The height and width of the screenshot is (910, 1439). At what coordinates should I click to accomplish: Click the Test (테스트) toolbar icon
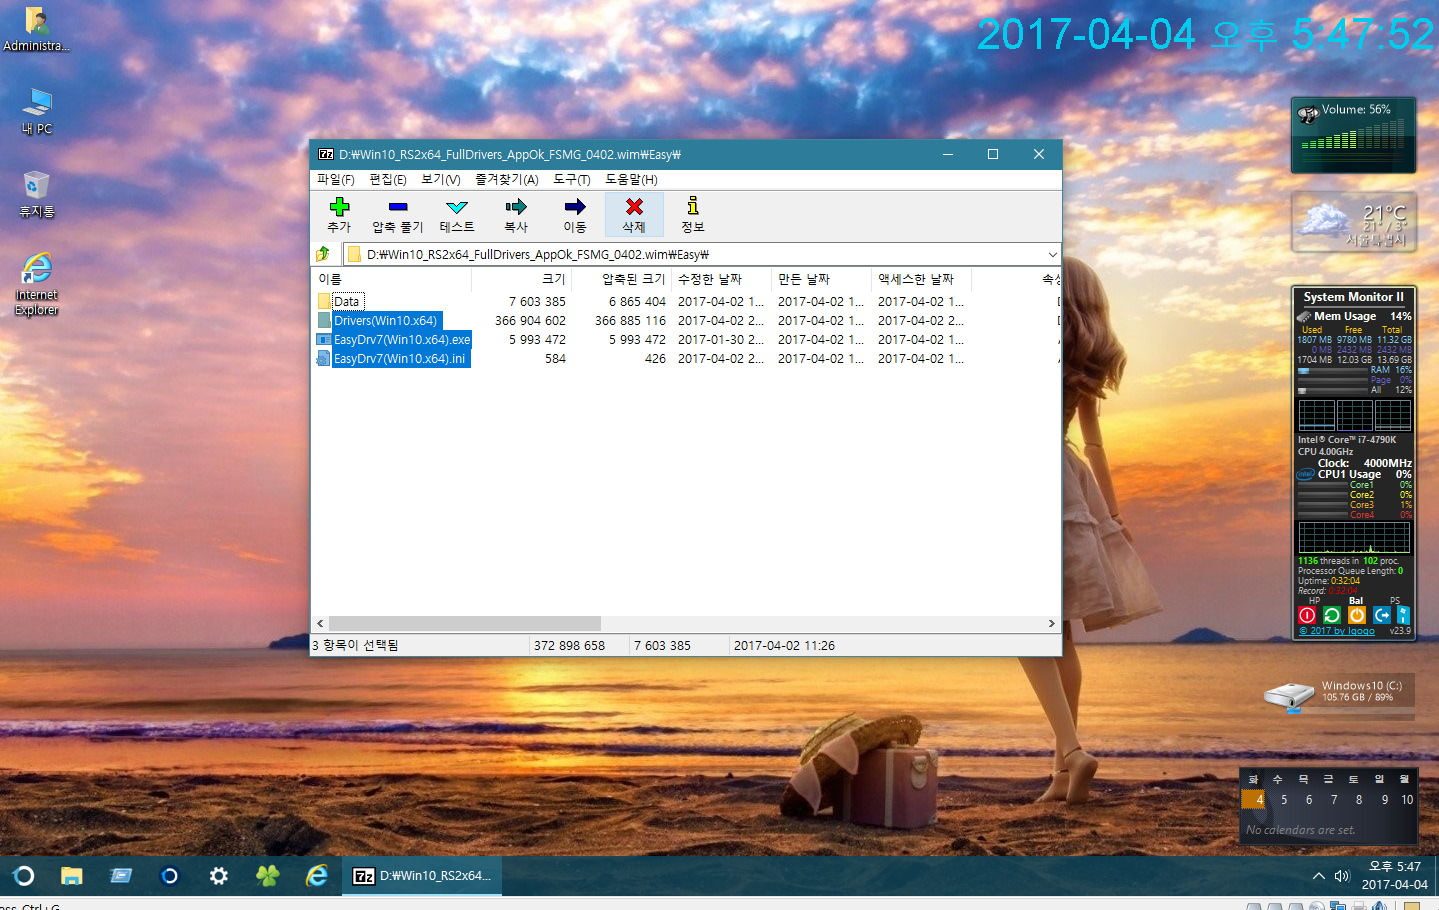click(457, 207)
